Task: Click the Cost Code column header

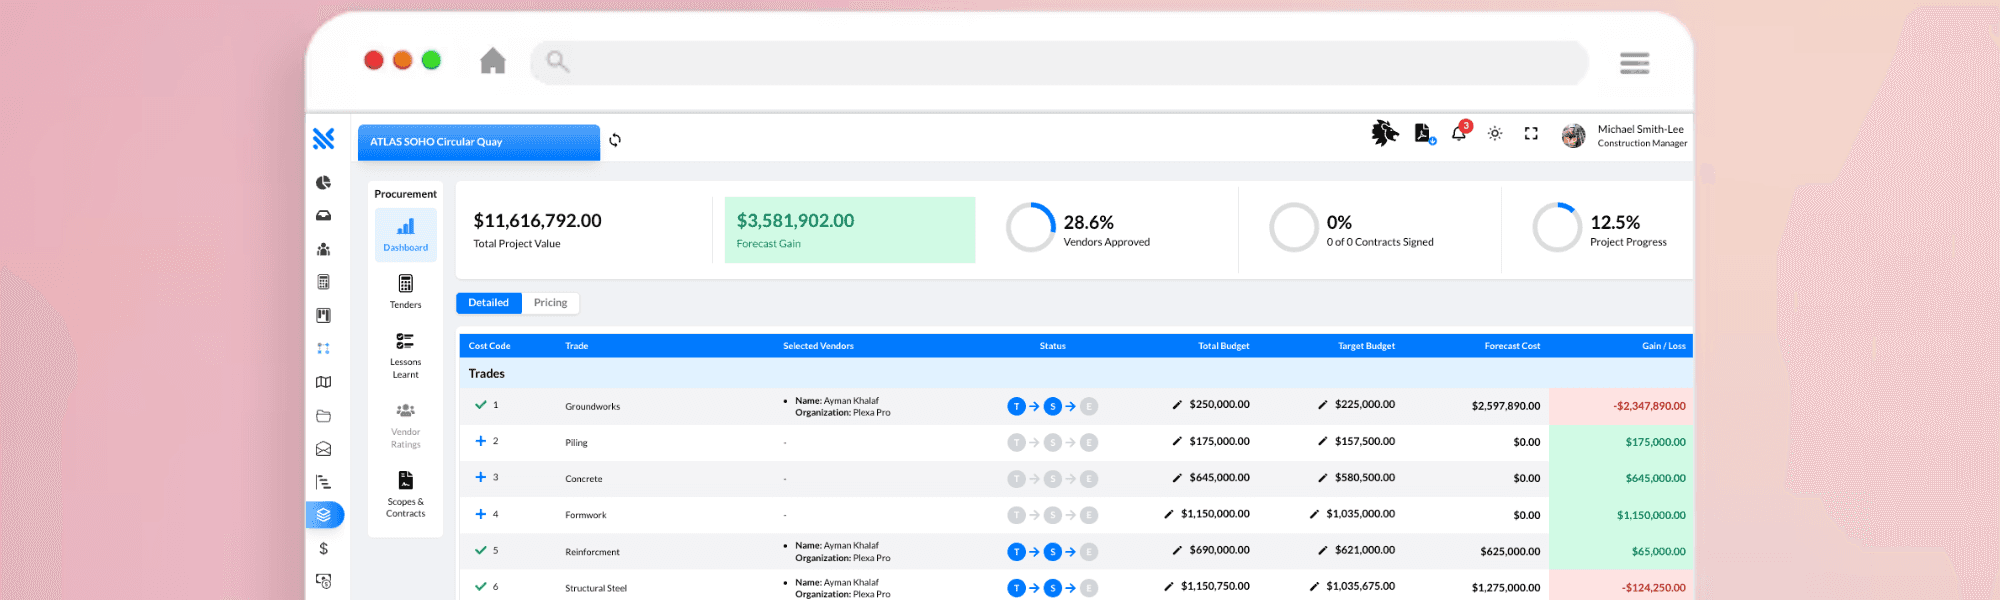Action: 489,346
